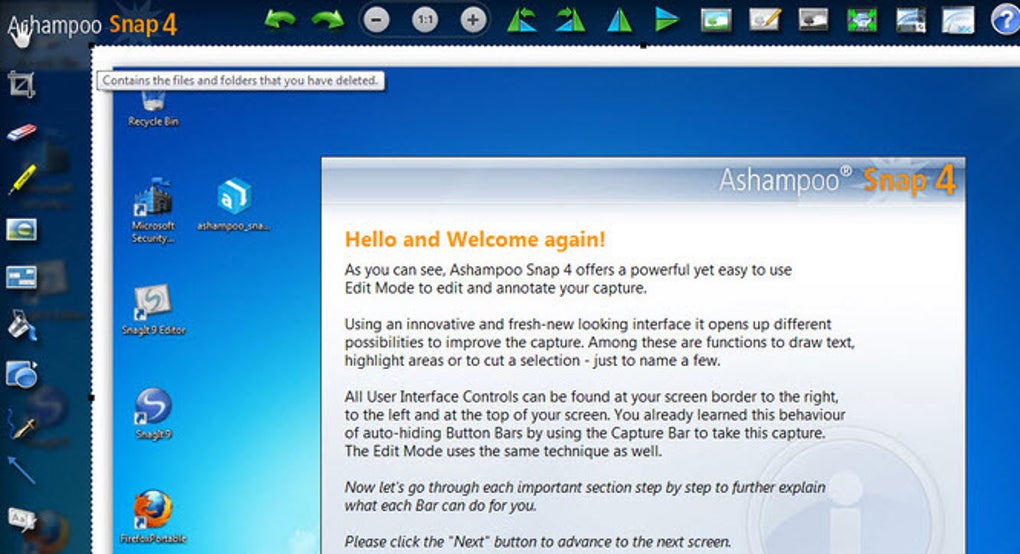Select the freehand Pen drawing tool
1020x554 pixels.
pyautogui.click(x=21, y=423)
